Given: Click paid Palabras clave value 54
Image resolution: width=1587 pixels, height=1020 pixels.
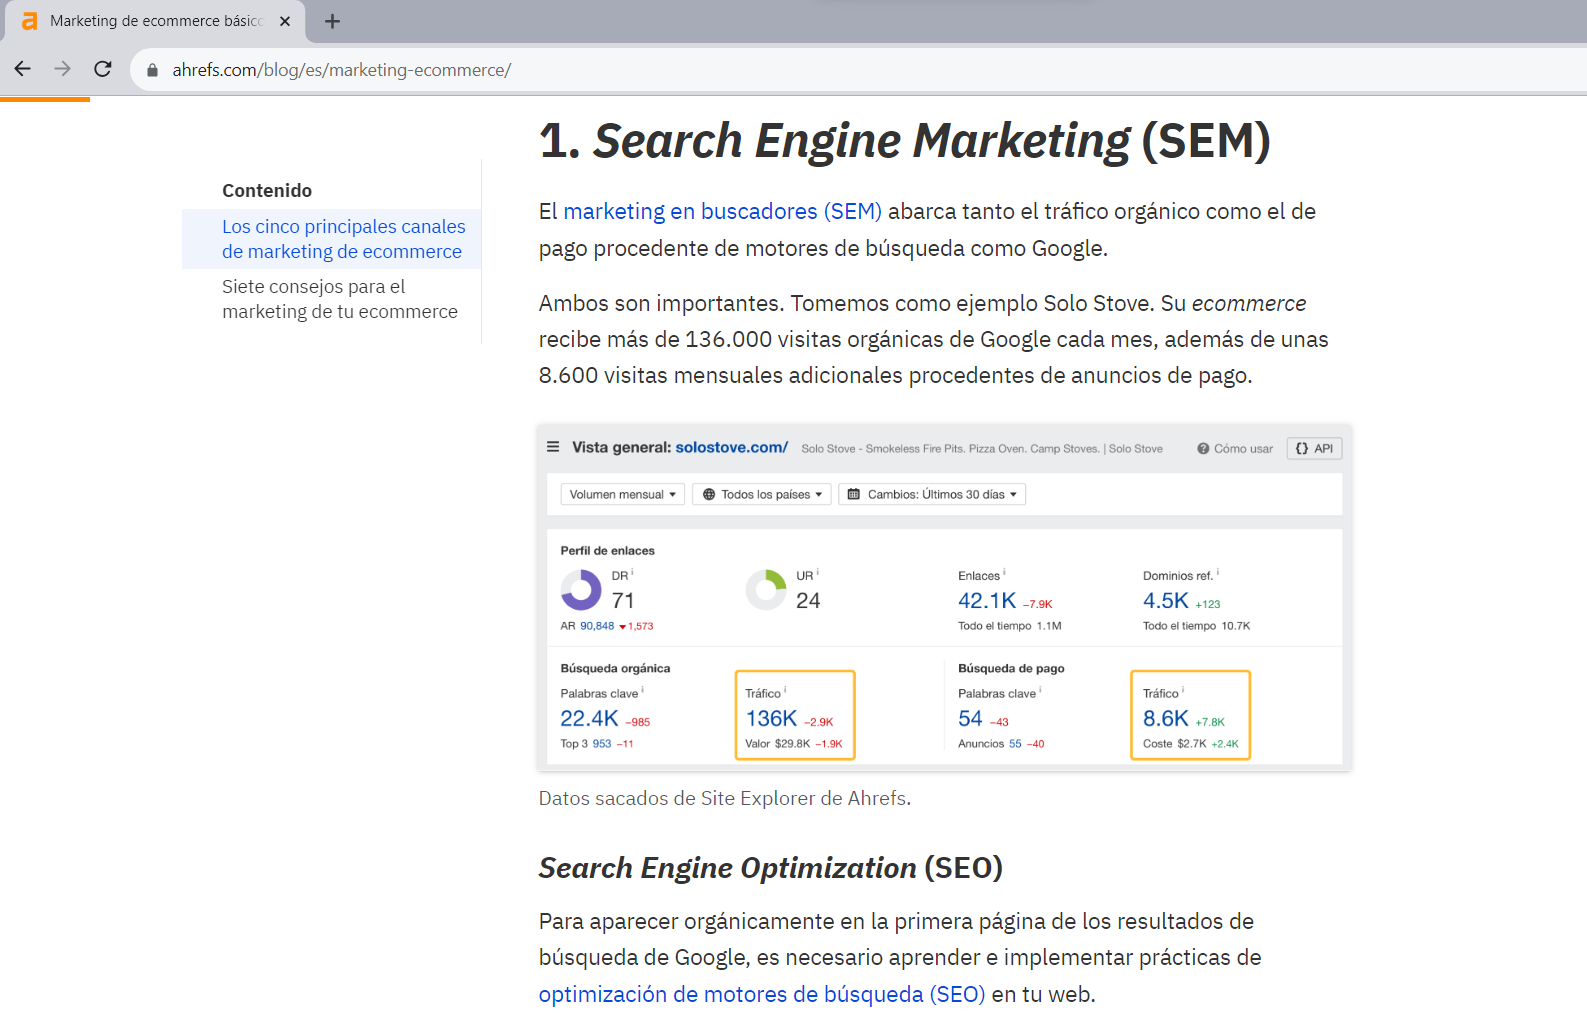Looking at the screenshot, I should point(970,719).
